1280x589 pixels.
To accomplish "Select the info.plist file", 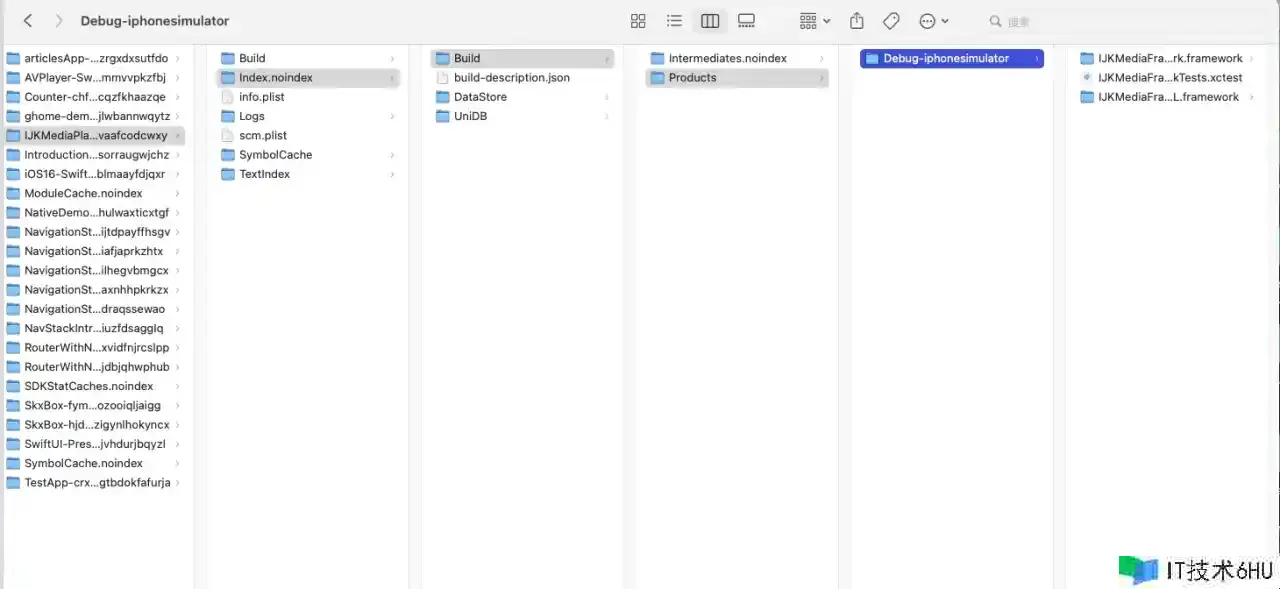I will (x=263, y=97).
